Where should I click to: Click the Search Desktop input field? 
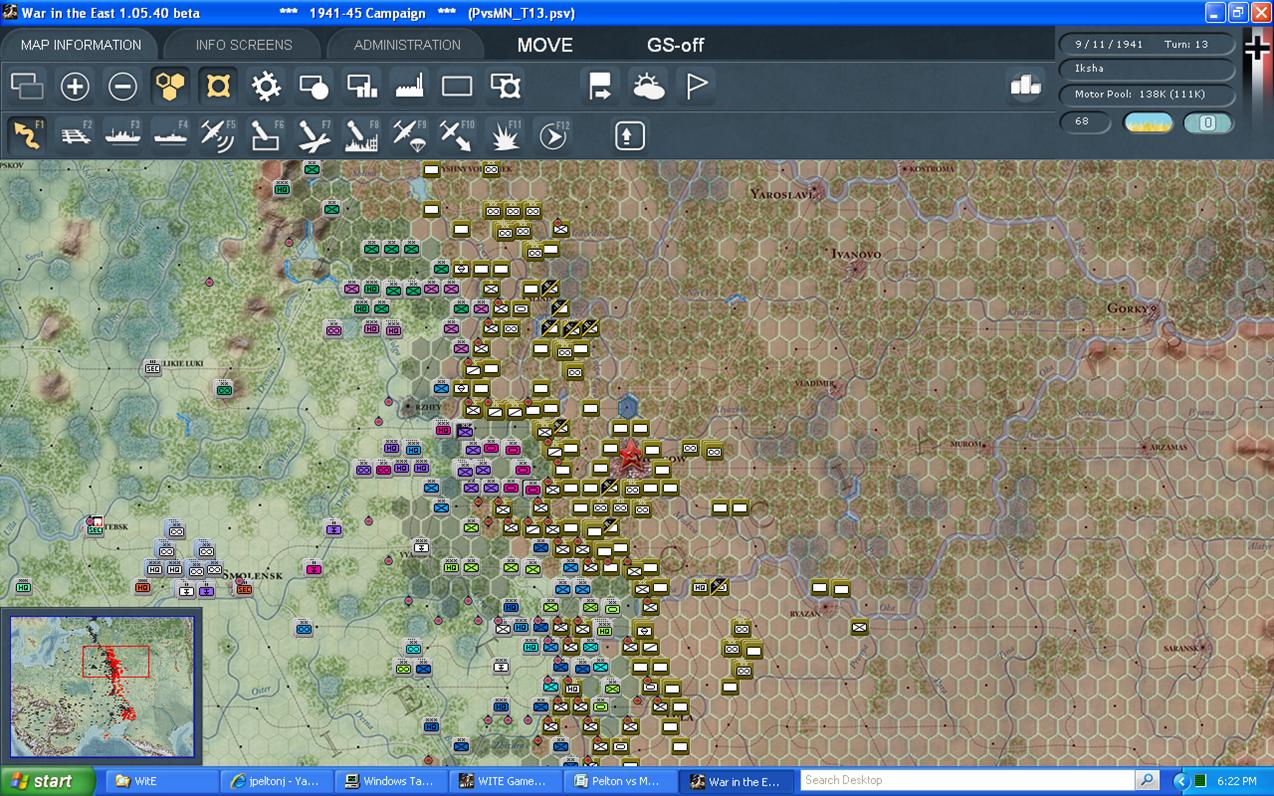coord(968,780)
